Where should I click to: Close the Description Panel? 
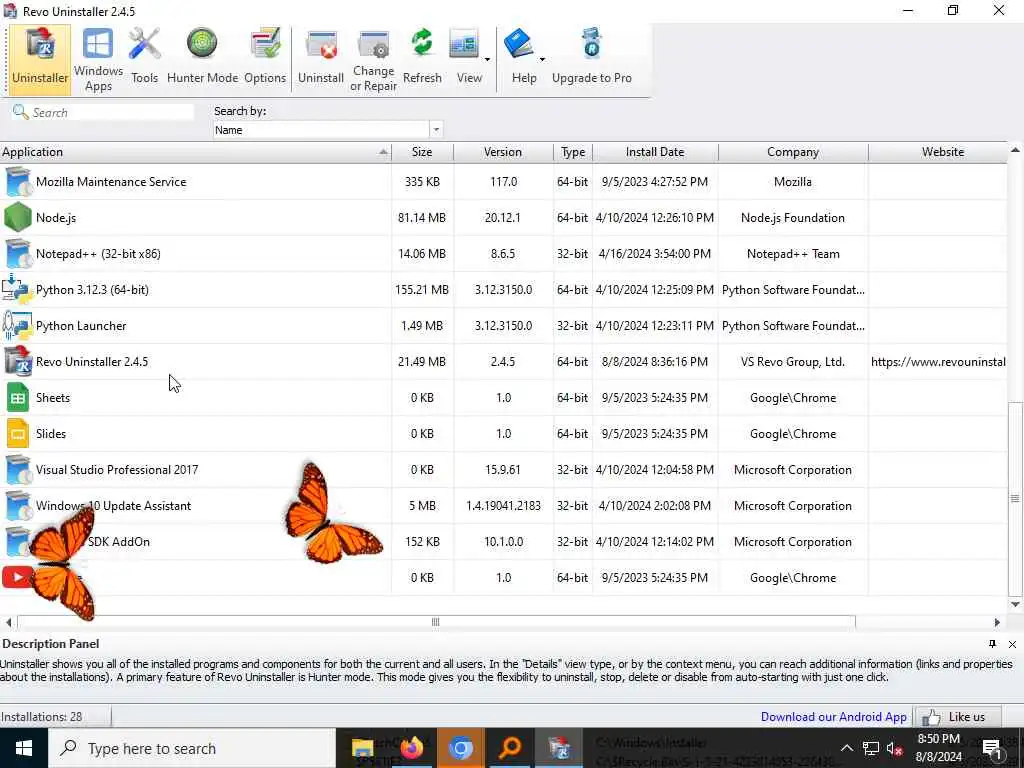coord(1012,644)
